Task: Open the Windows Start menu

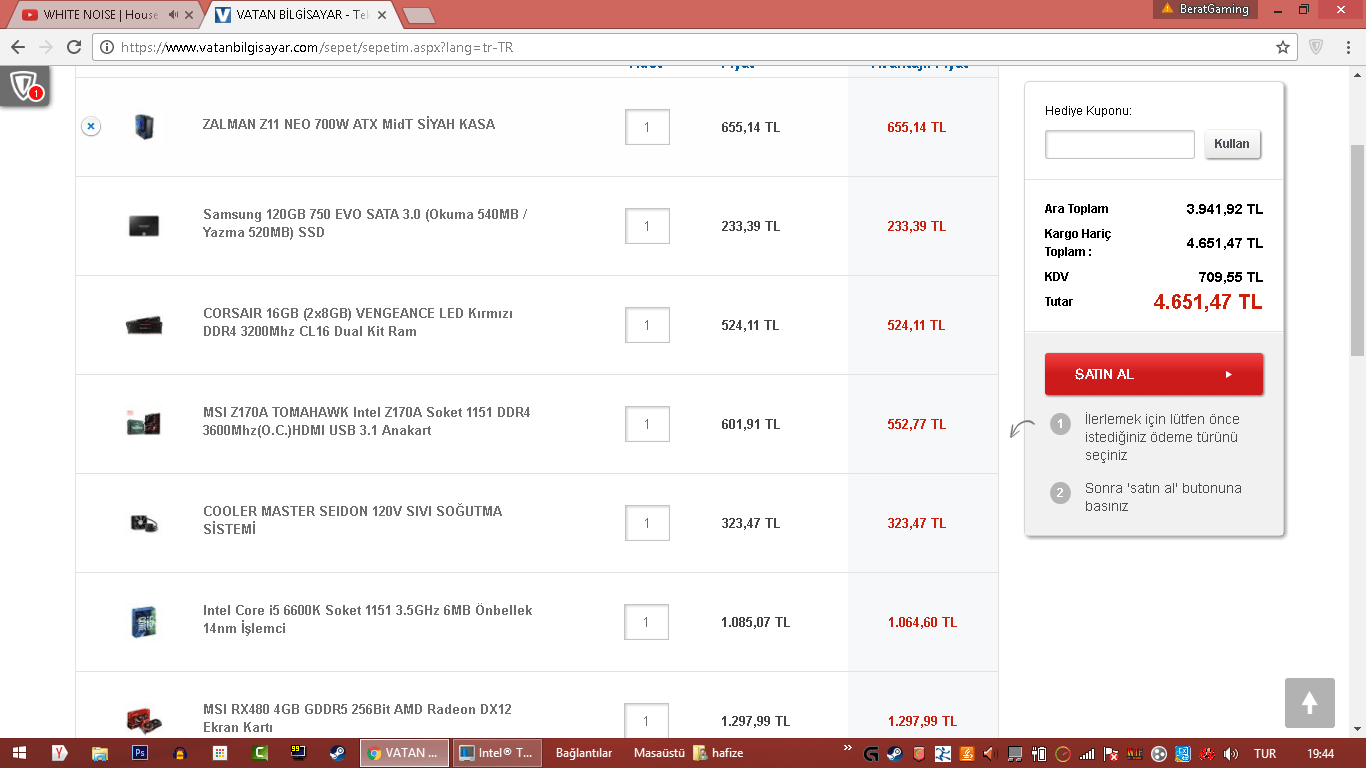Action: coord(18,753)
